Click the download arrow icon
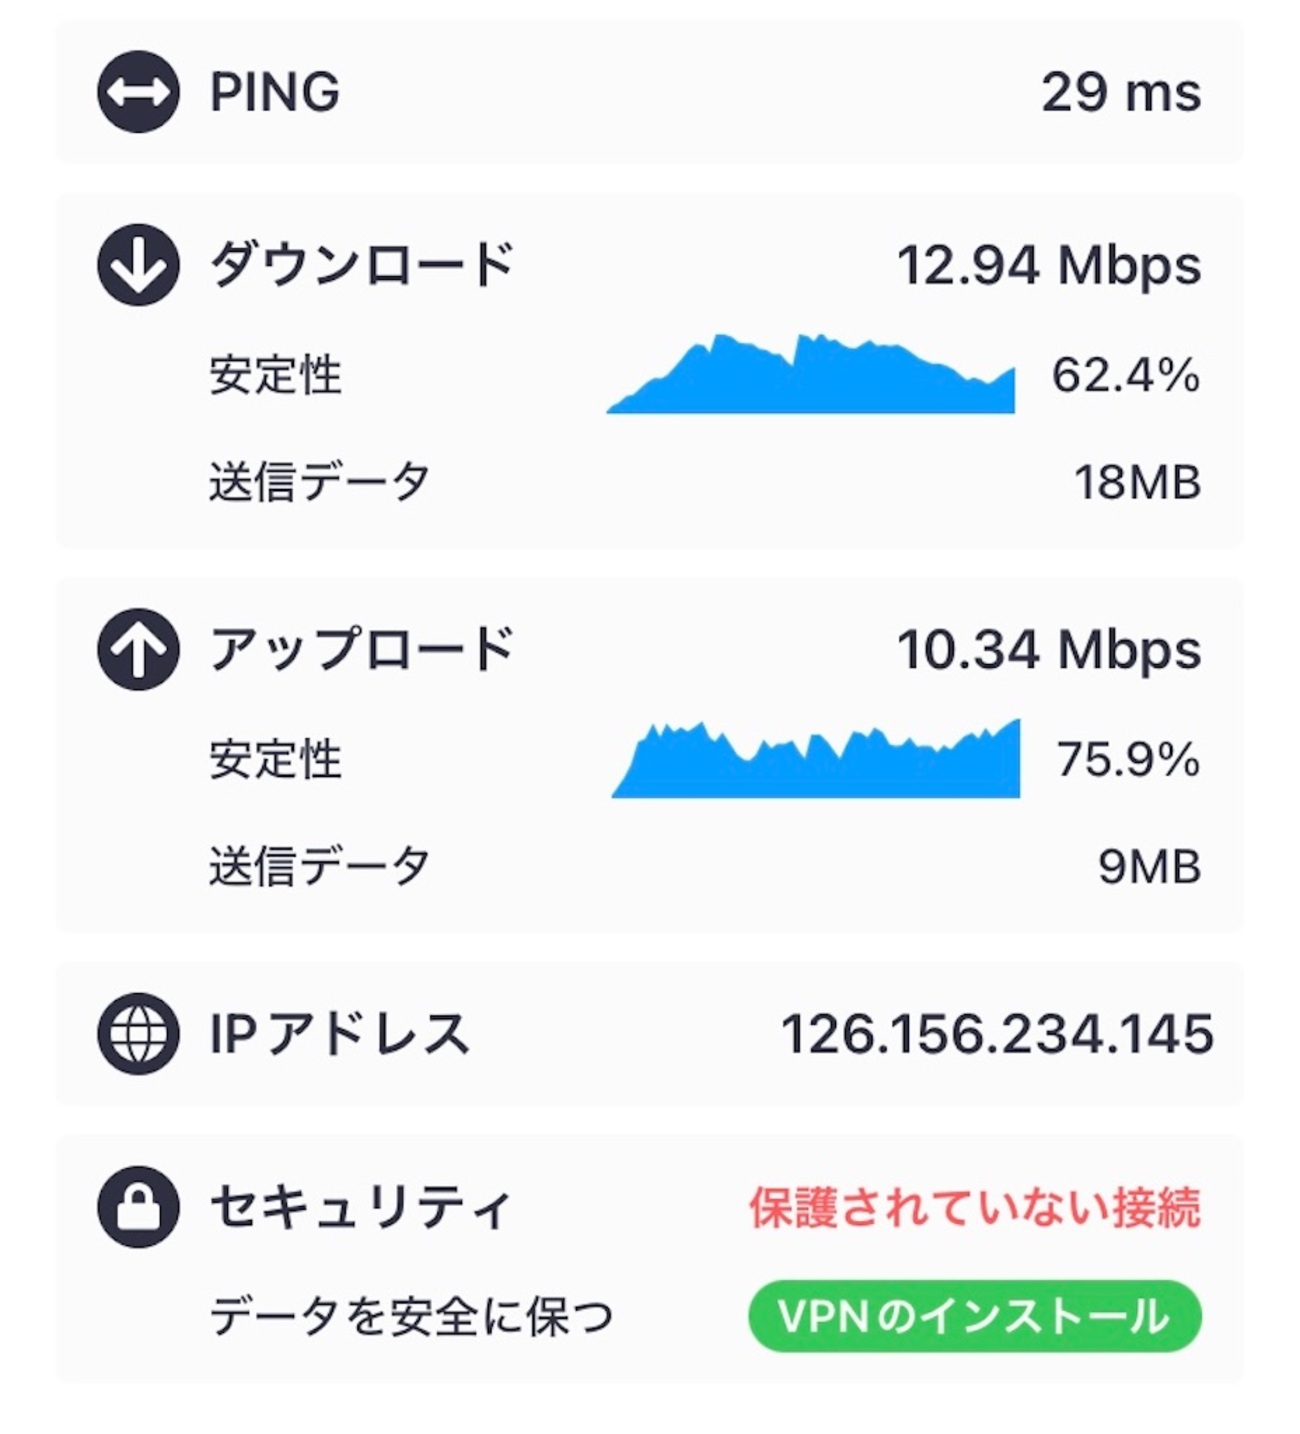 [138, 265]
